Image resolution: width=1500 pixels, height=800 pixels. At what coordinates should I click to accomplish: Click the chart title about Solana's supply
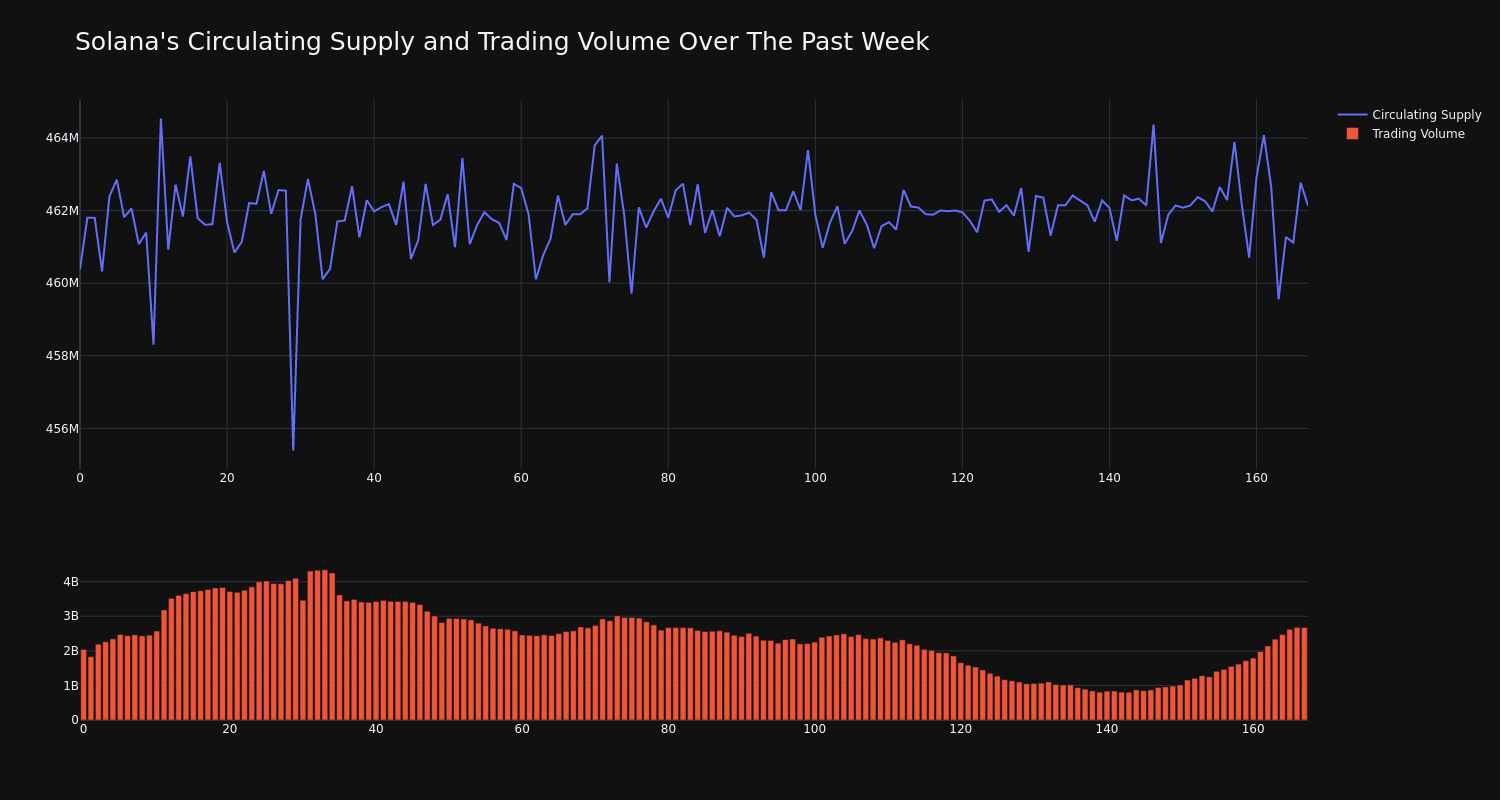point(502,42)
